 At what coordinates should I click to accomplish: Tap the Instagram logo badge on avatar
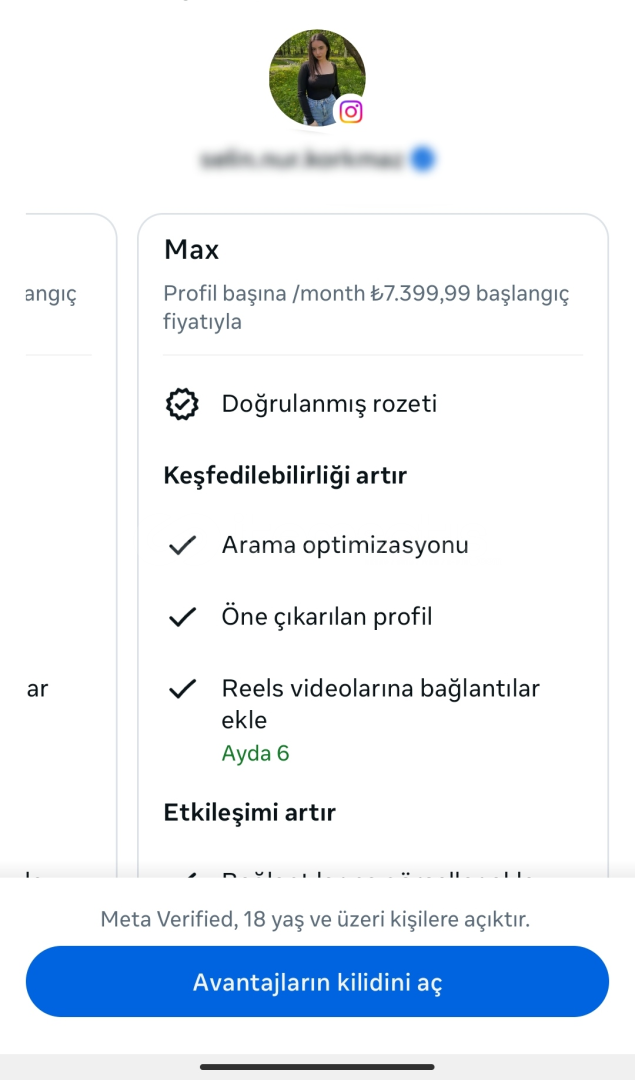(350, 111)
